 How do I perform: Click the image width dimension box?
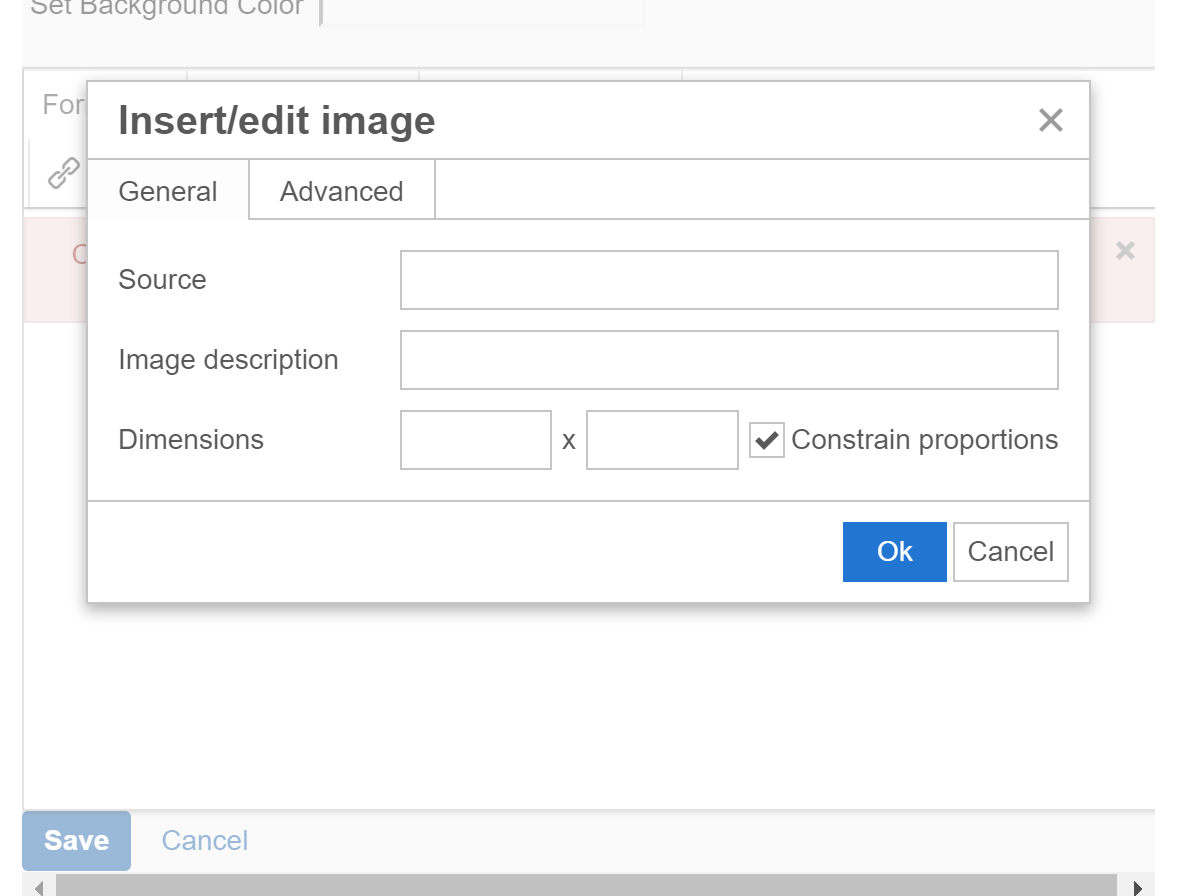[x=476, y=440]
